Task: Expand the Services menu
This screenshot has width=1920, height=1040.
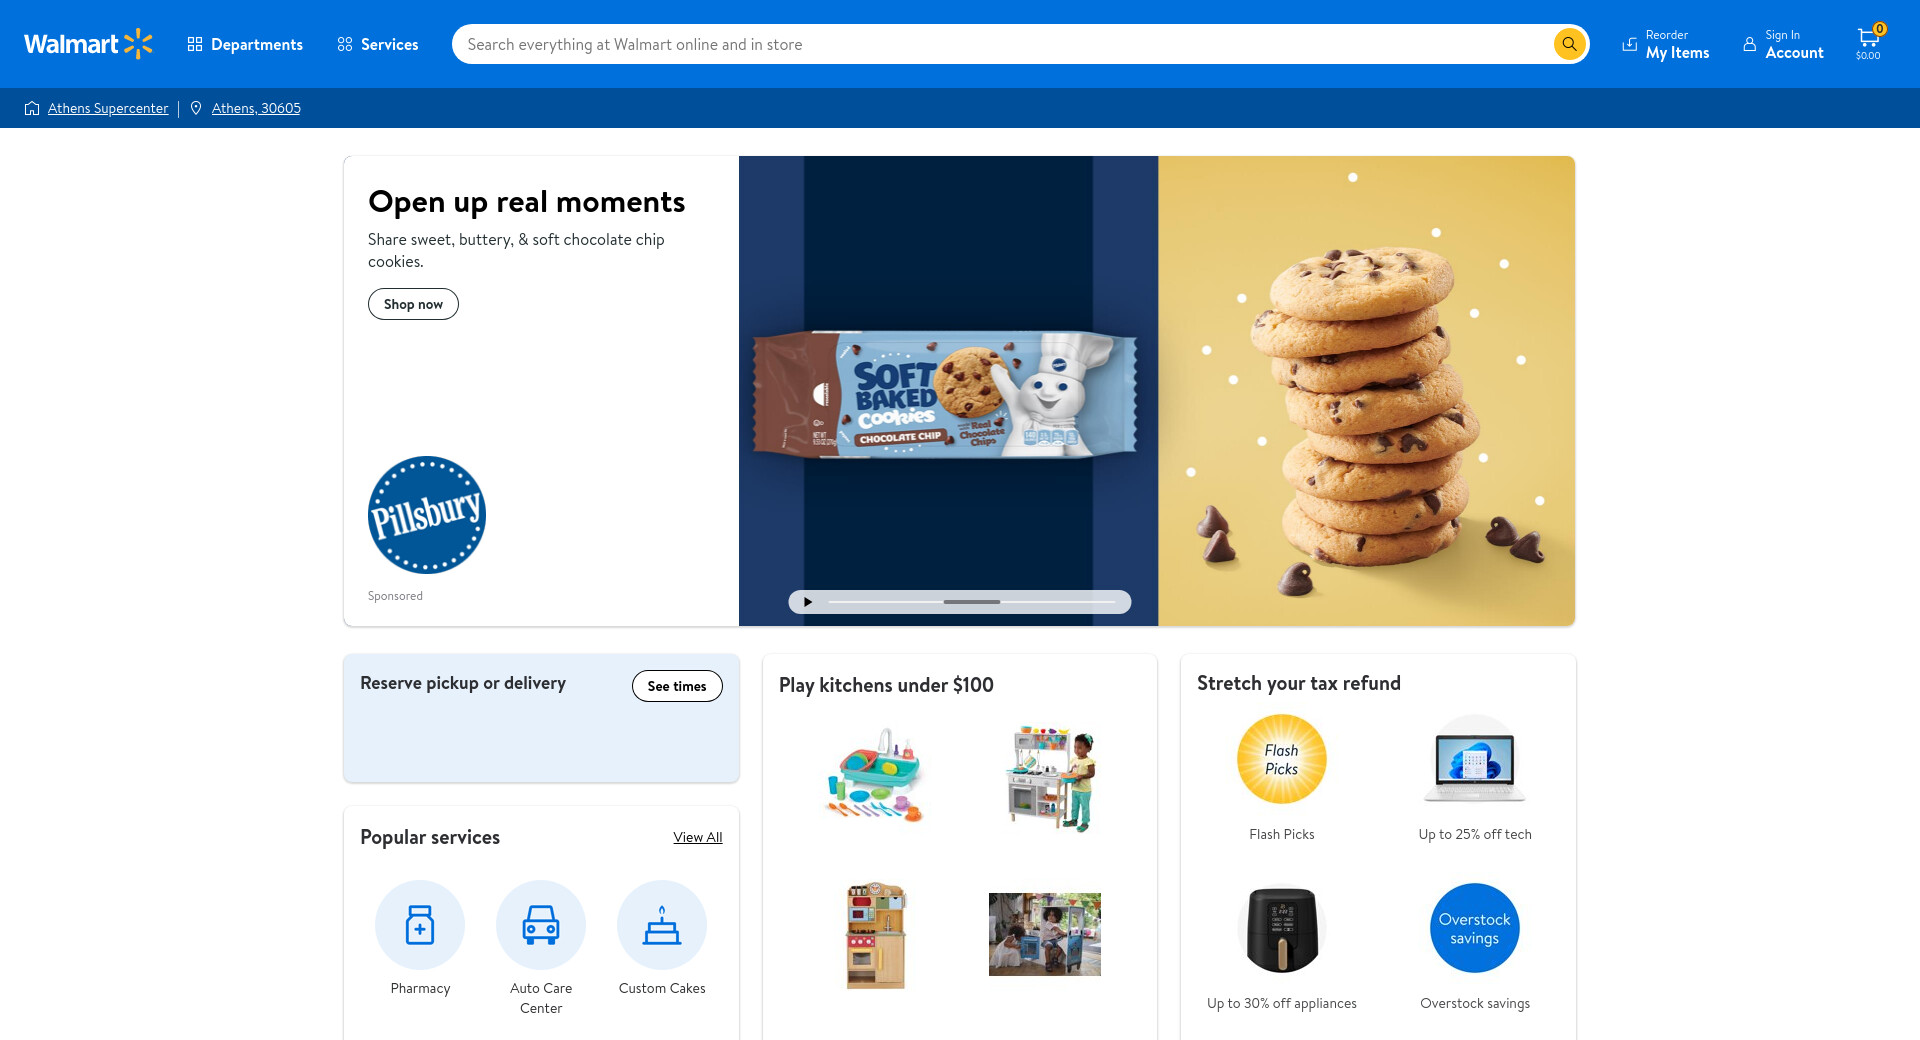Action: (378, 44)
